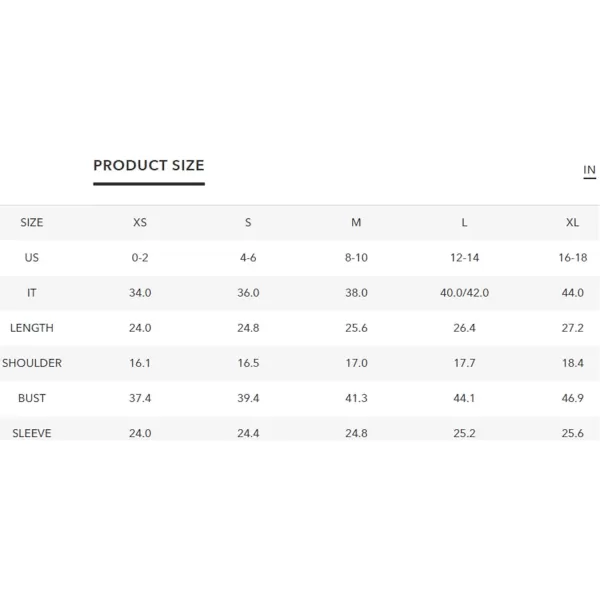Image resolution: width=600 pixels, height=600 pixels.
Task: Select the S size column header
Action: [248, 222]
